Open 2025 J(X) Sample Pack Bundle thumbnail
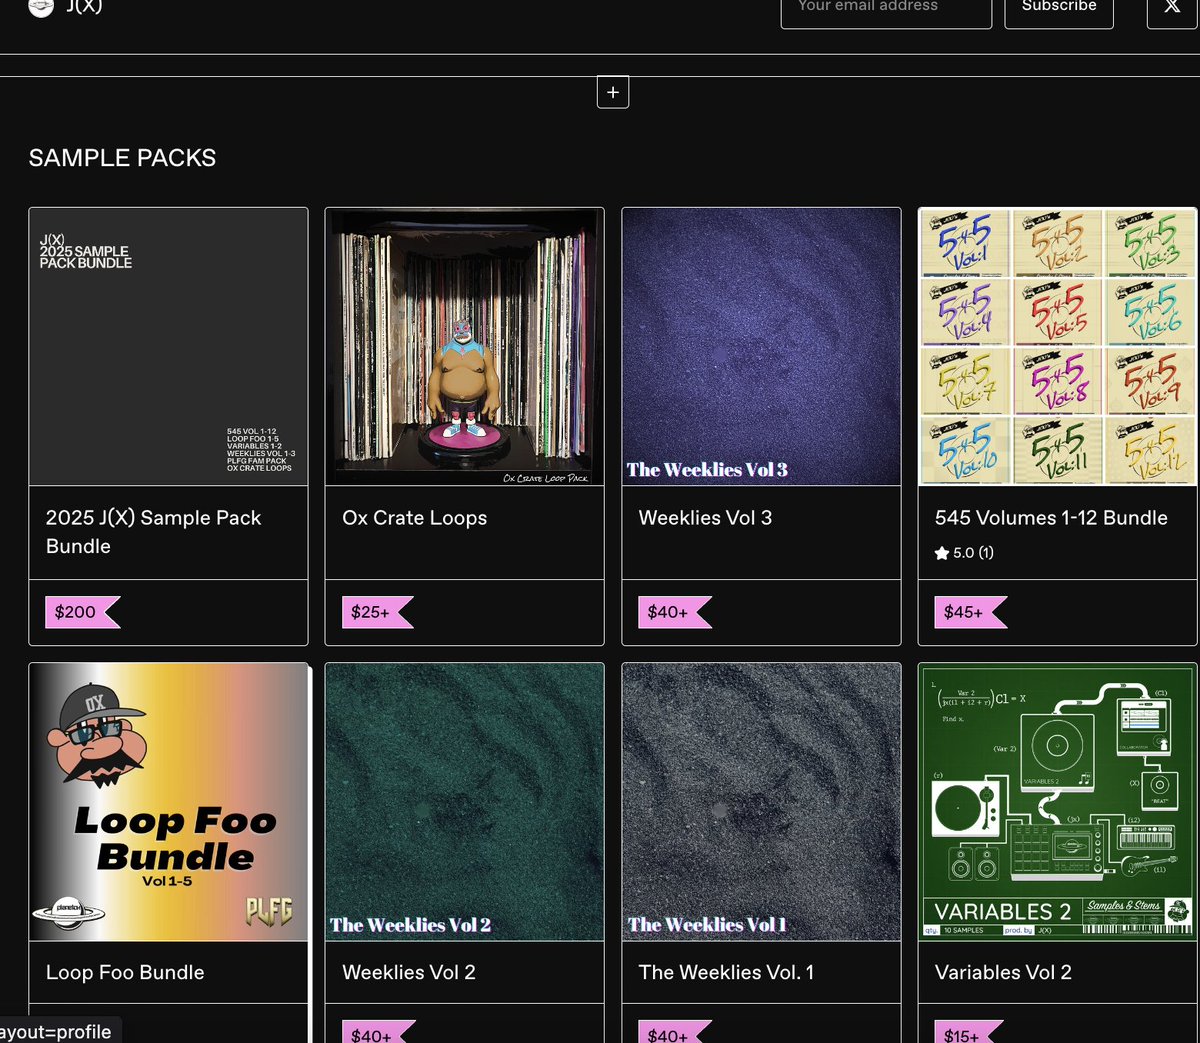Screen dimensions: 1200x1043 (168, 347)
